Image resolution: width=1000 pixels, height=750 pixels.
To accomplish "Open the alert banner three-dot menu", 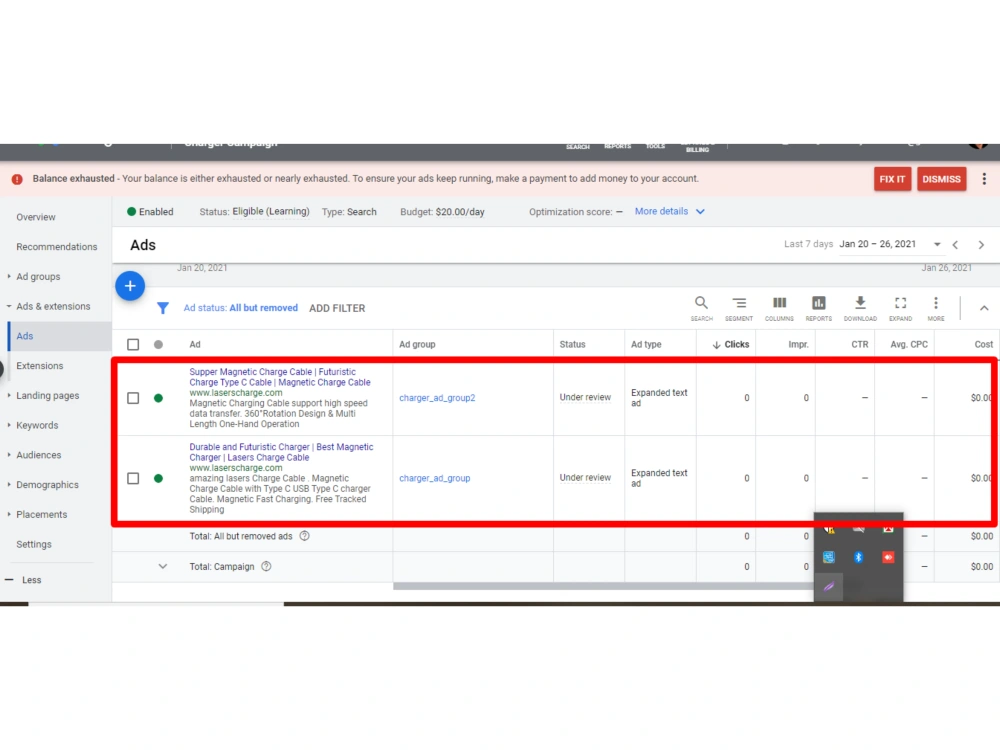I will click(984, 179).
